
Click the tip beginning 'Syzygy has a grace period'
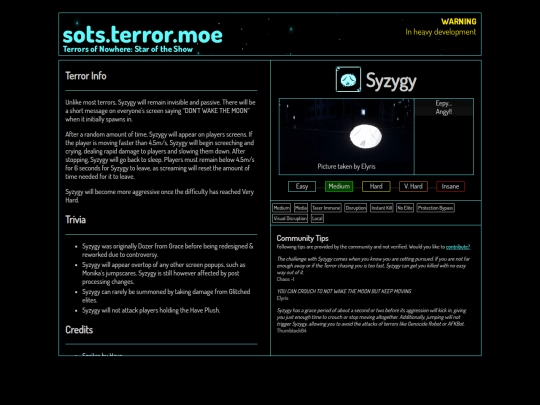tap(371, 317)
